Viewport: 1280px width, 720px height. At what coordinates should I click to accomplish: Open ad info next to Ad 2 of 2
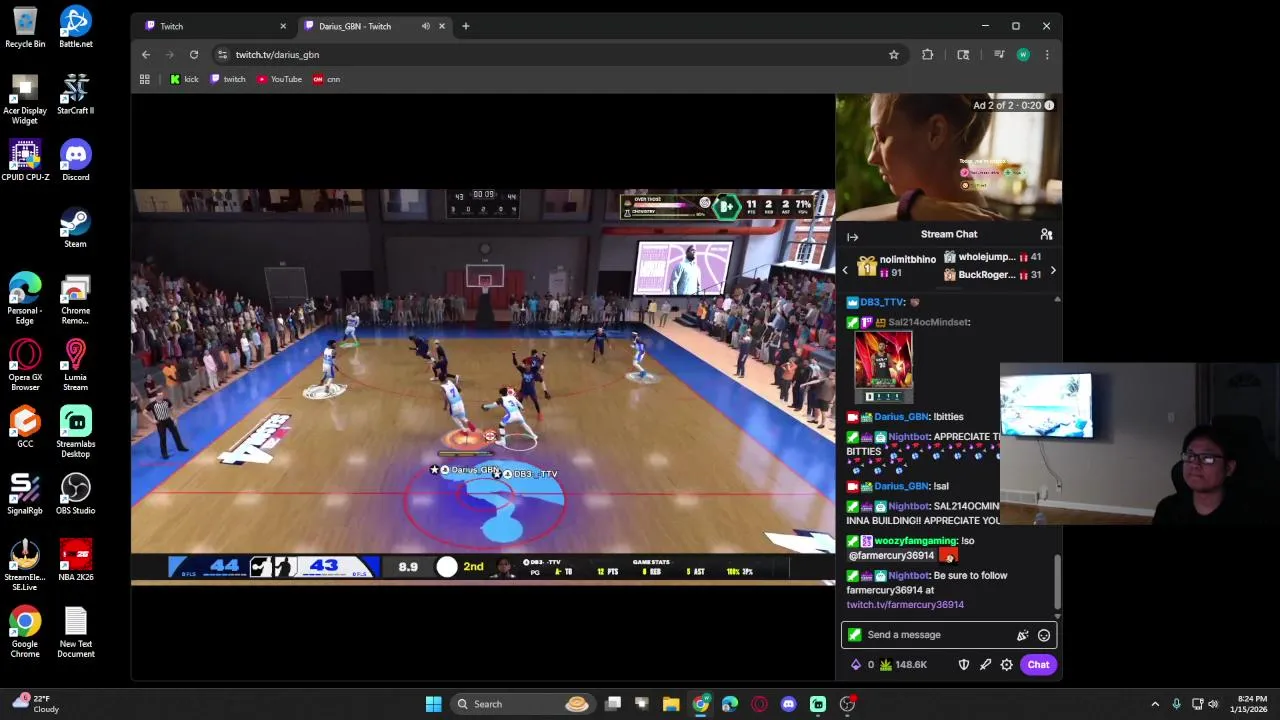click(1049, 105)
